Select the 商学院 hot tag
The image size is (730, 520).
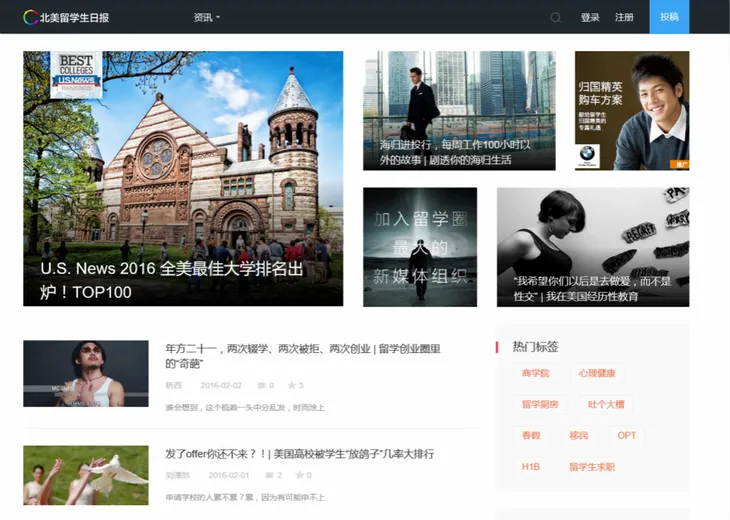point(535,373)
